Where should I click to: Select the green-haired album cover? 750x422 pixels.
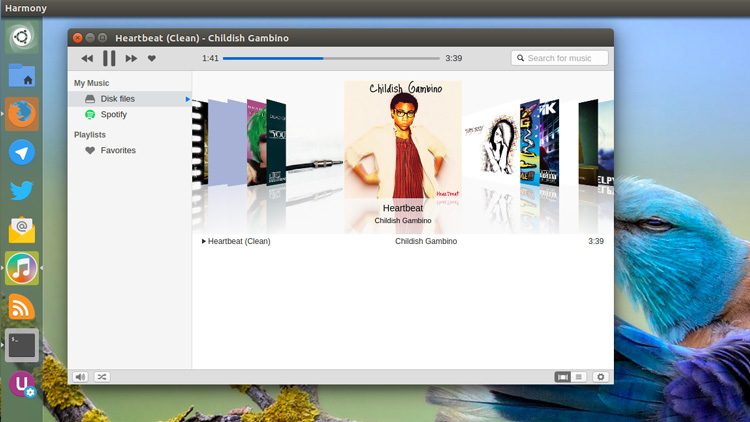[256, 142]
